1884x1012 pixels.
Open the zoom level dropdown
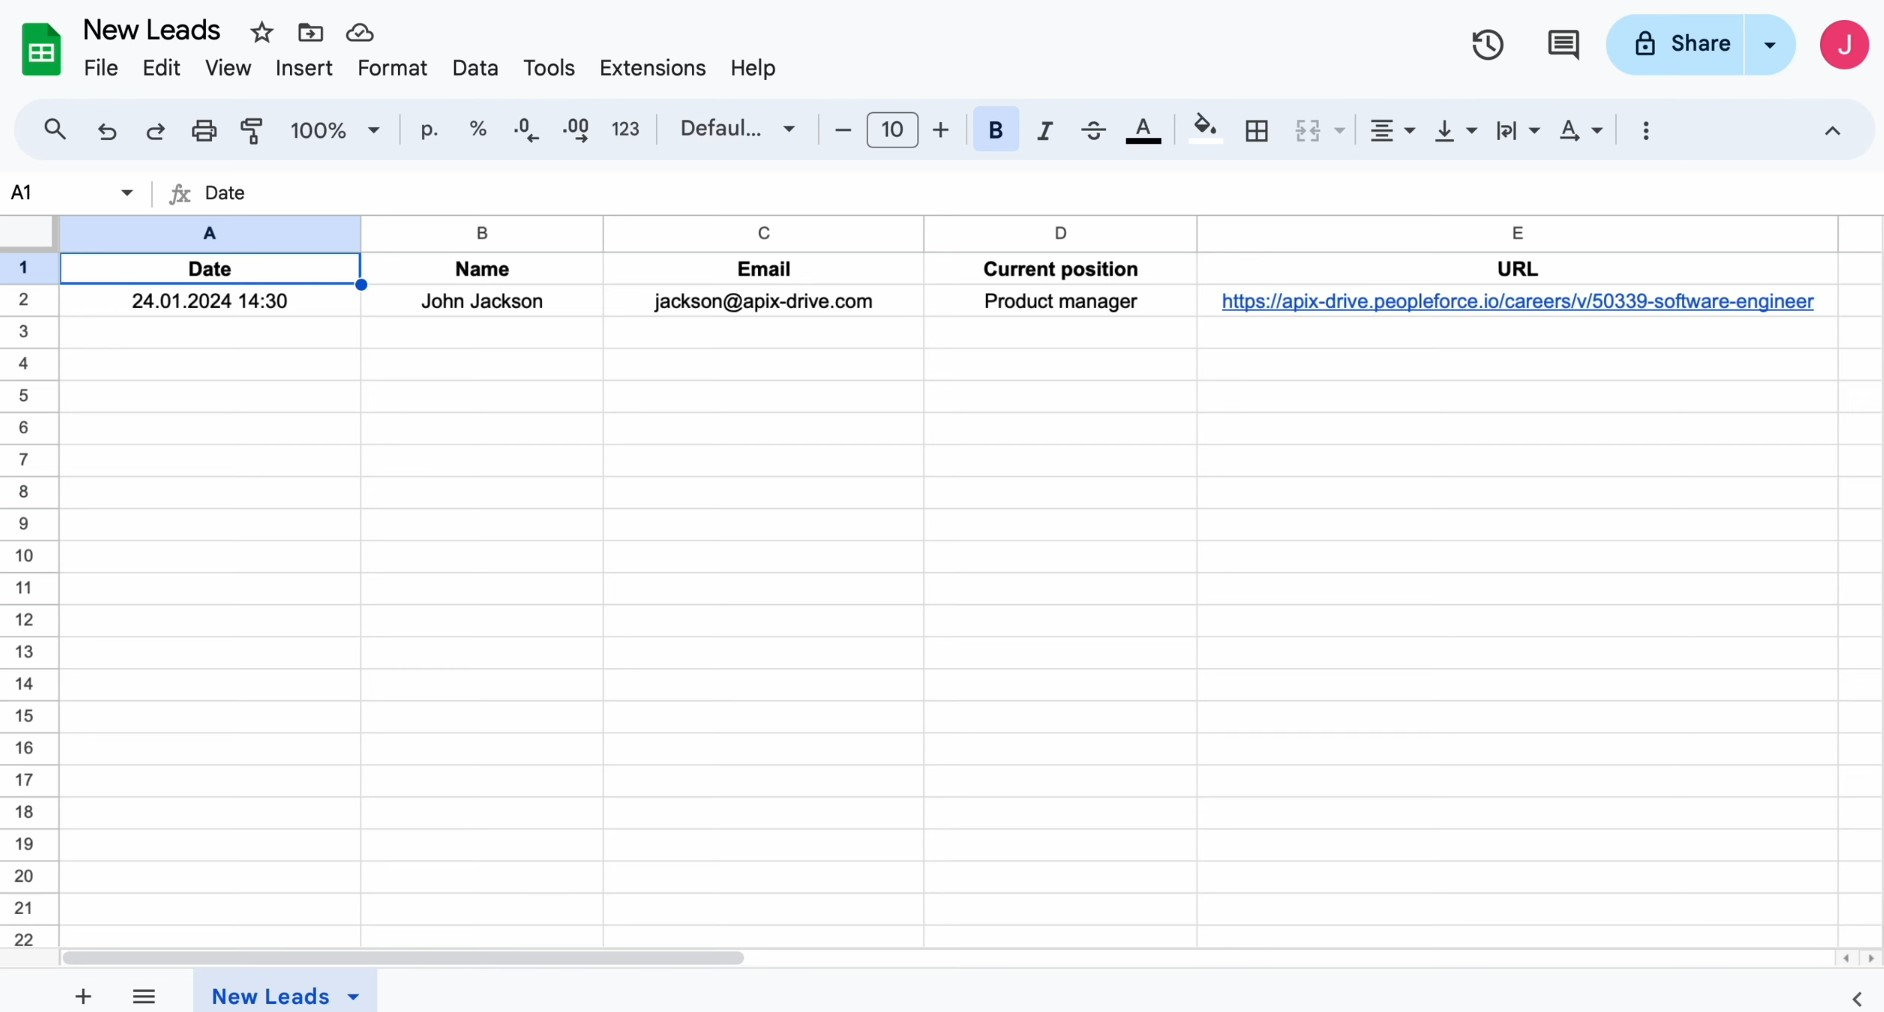[335, 130]
